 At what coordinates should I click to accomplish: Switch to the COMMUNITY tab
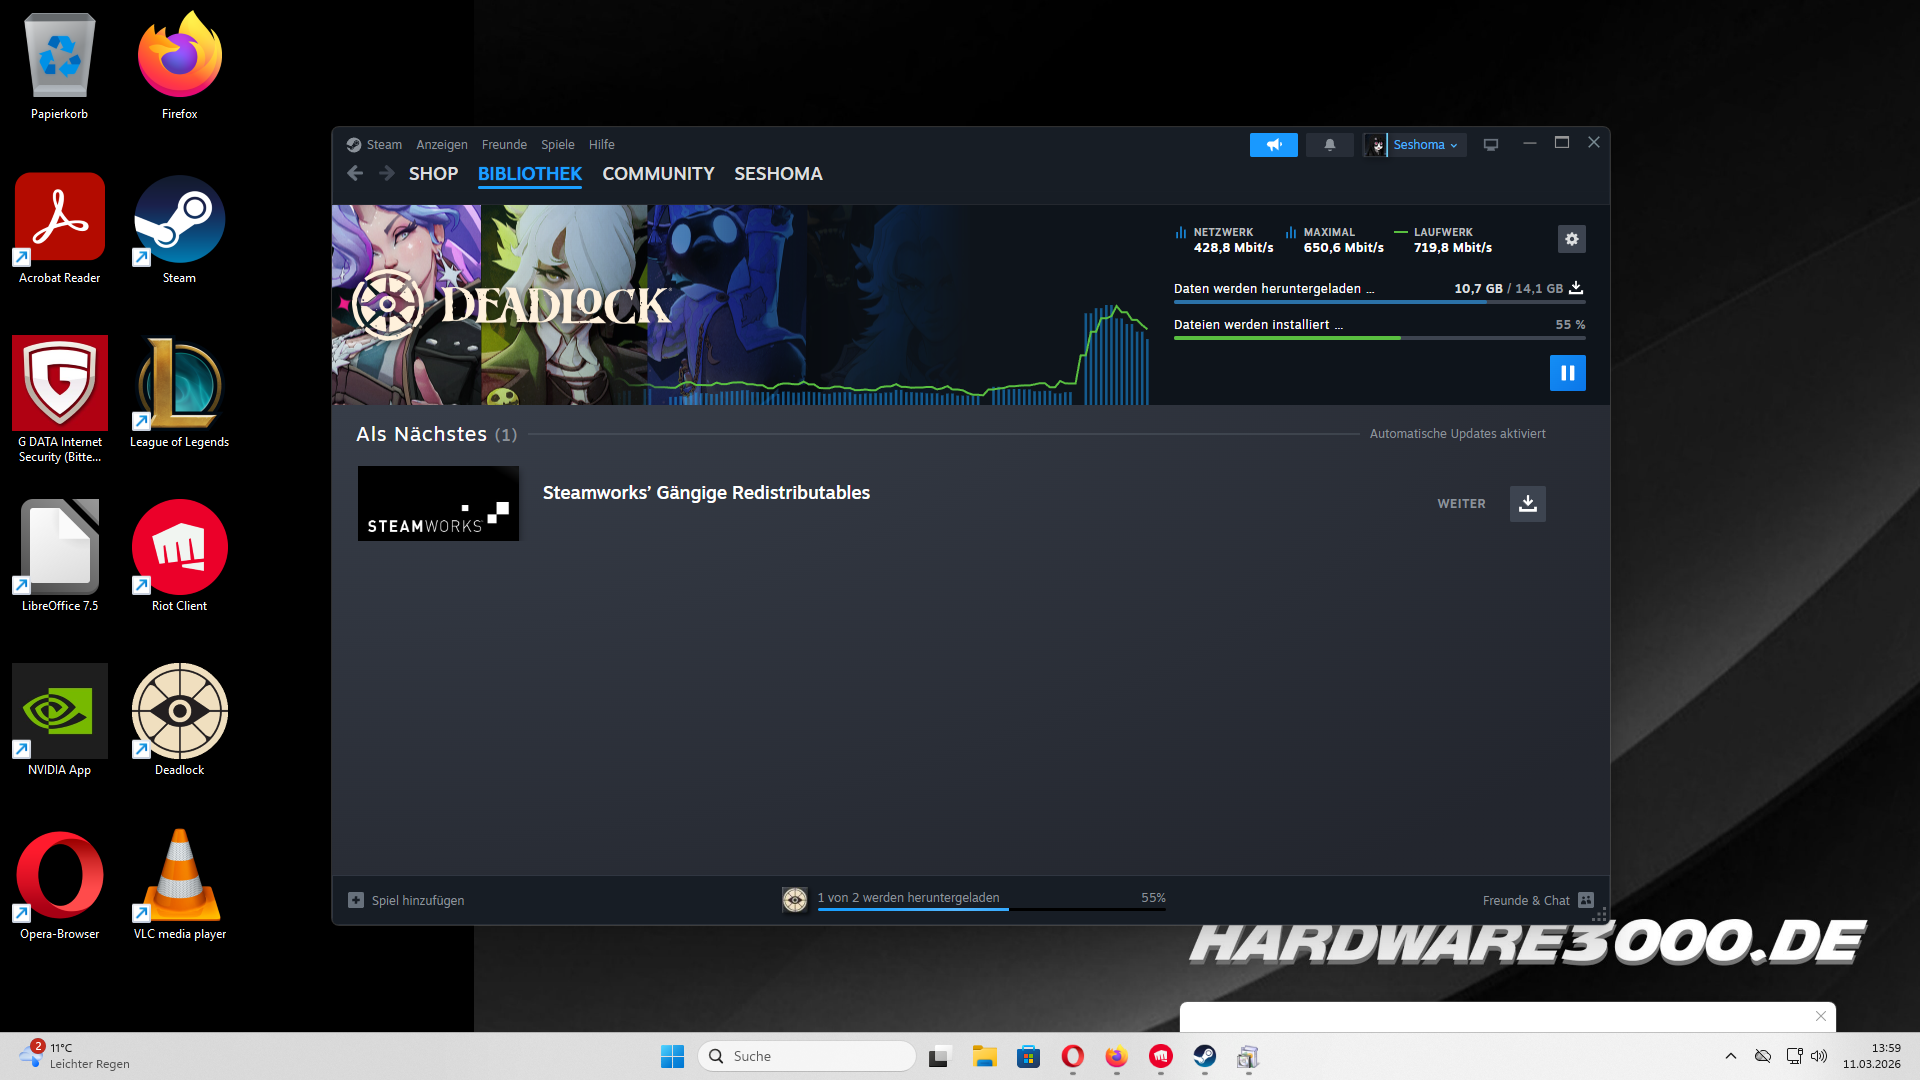[x=658, y=174]
